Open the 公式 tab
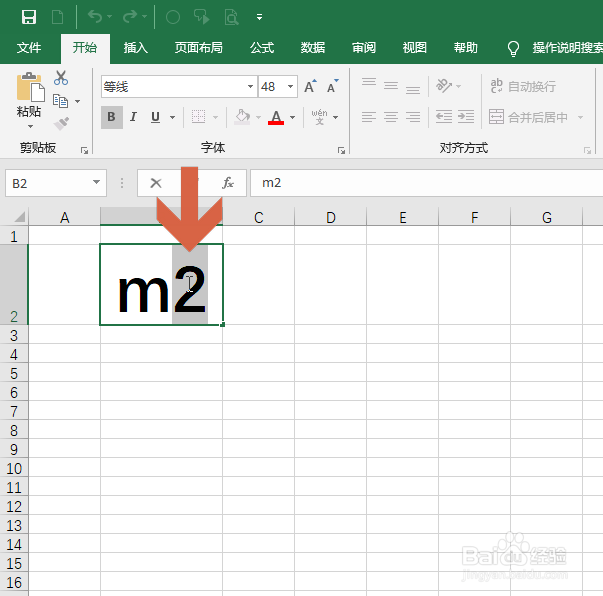Screen dimensions: 603x596 tap(262, 48)
